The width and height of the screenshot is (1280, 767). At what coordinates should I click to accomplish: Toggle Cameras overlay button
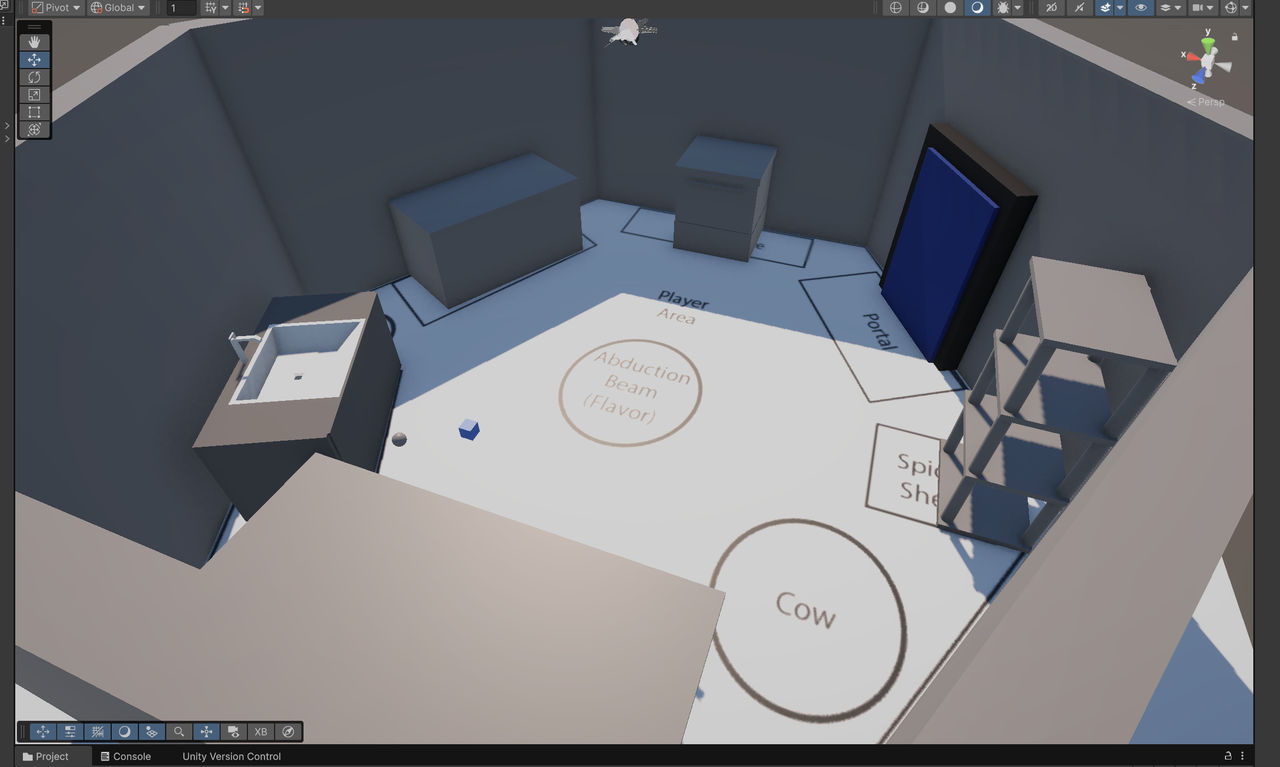point(233,732)
